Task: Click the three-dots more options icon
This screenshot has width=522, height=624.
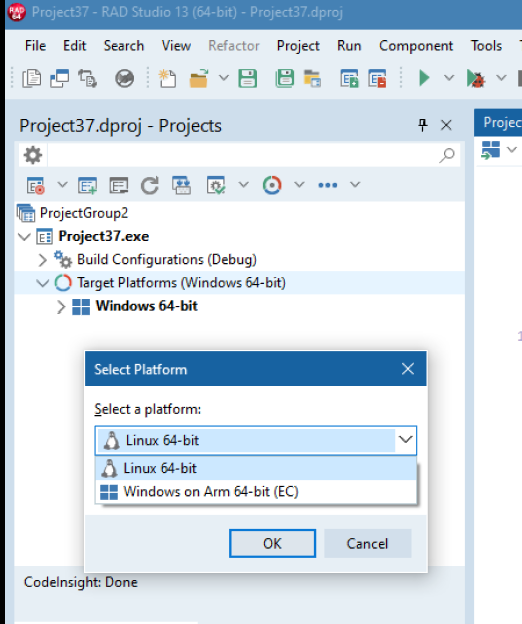Action: click(x=328, y=185)
